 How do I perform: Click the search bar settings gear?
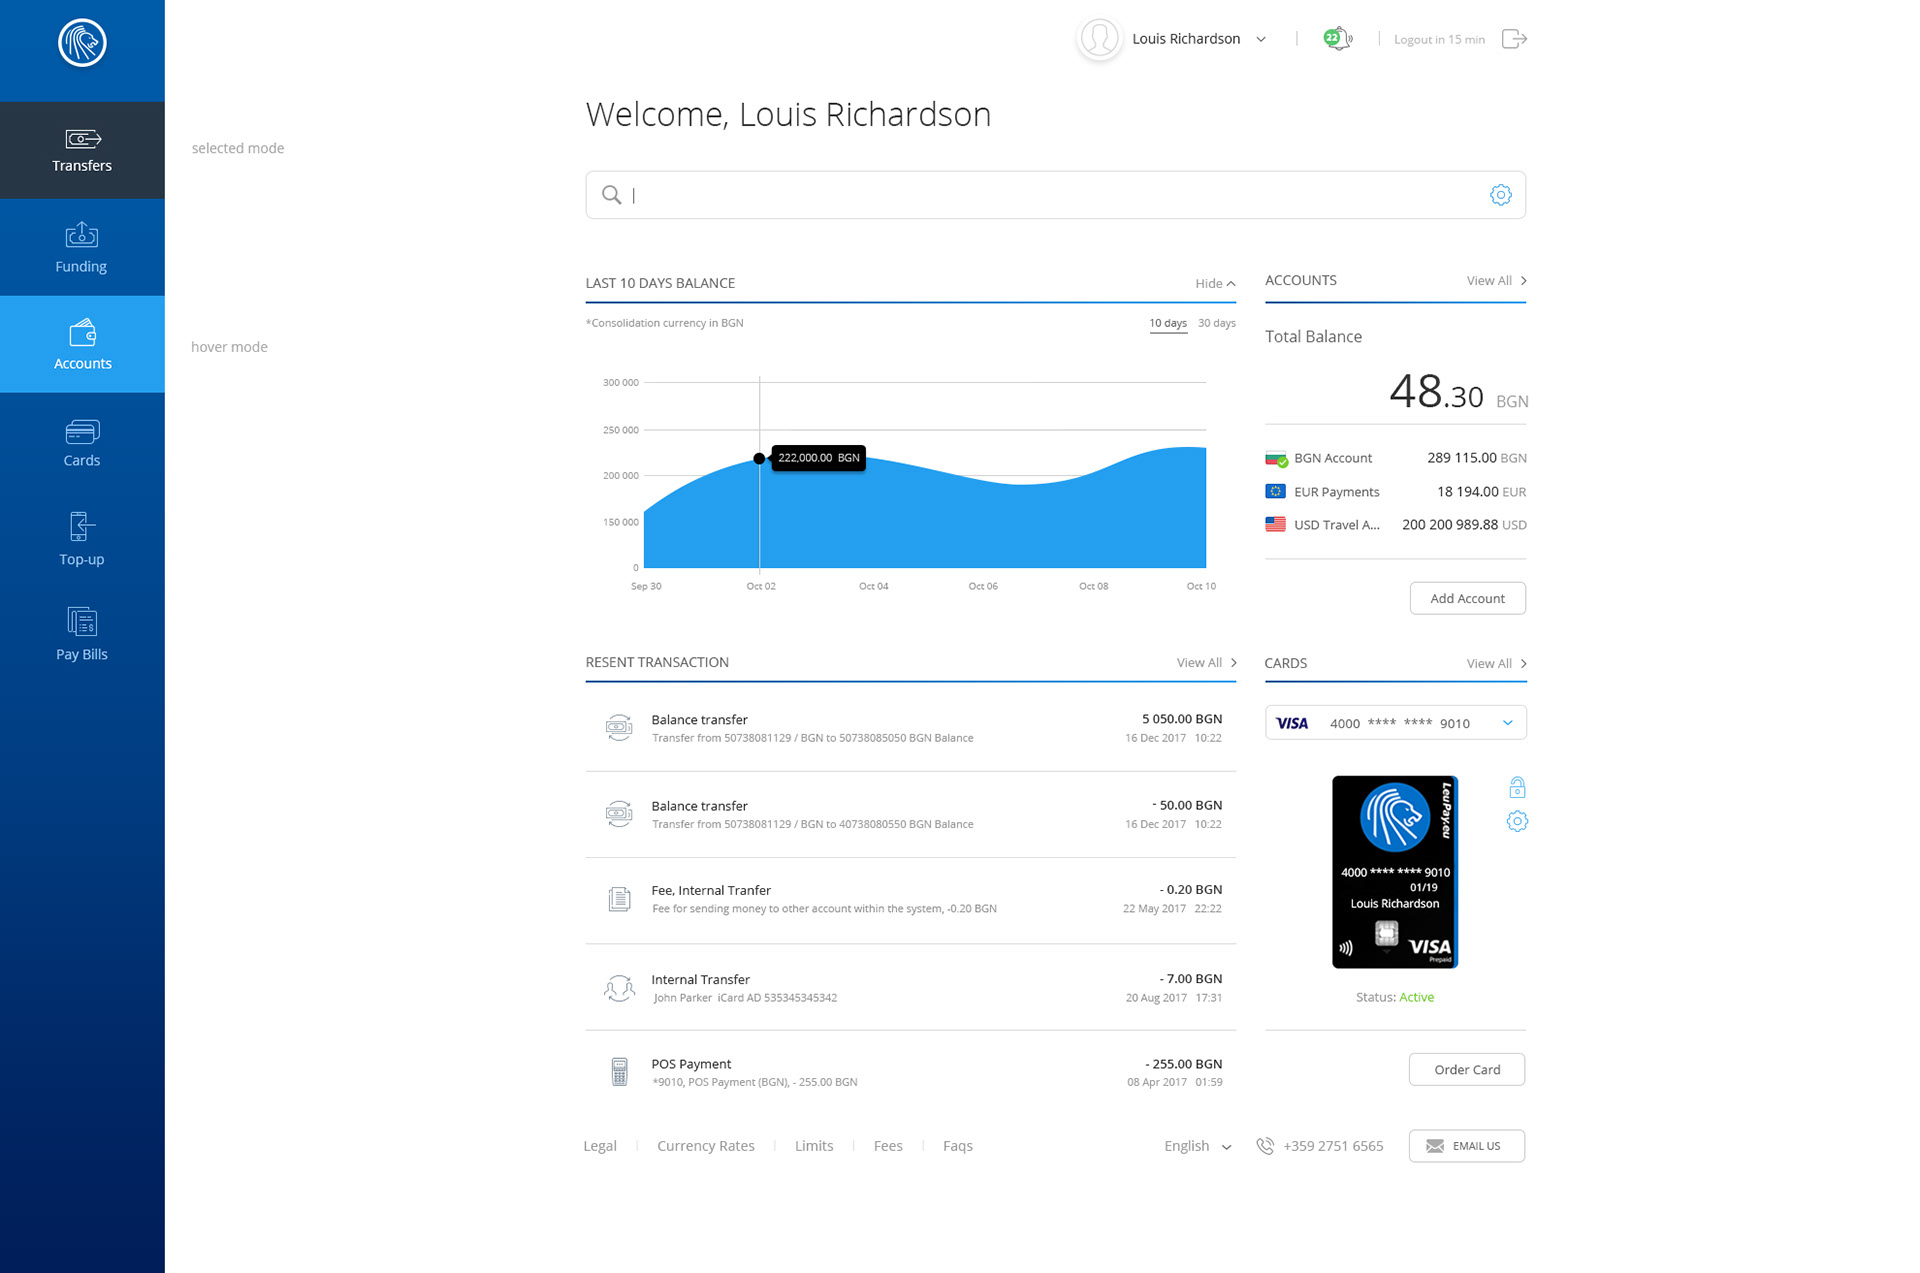1500,195
